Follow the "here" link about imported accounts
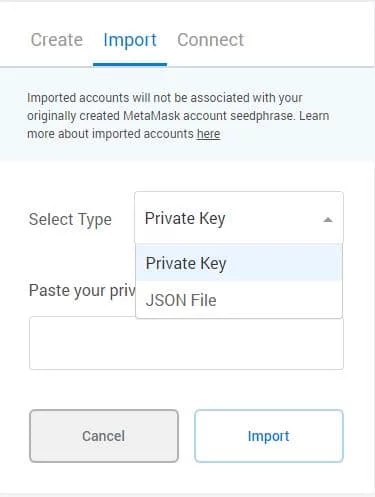 [208, 134]
